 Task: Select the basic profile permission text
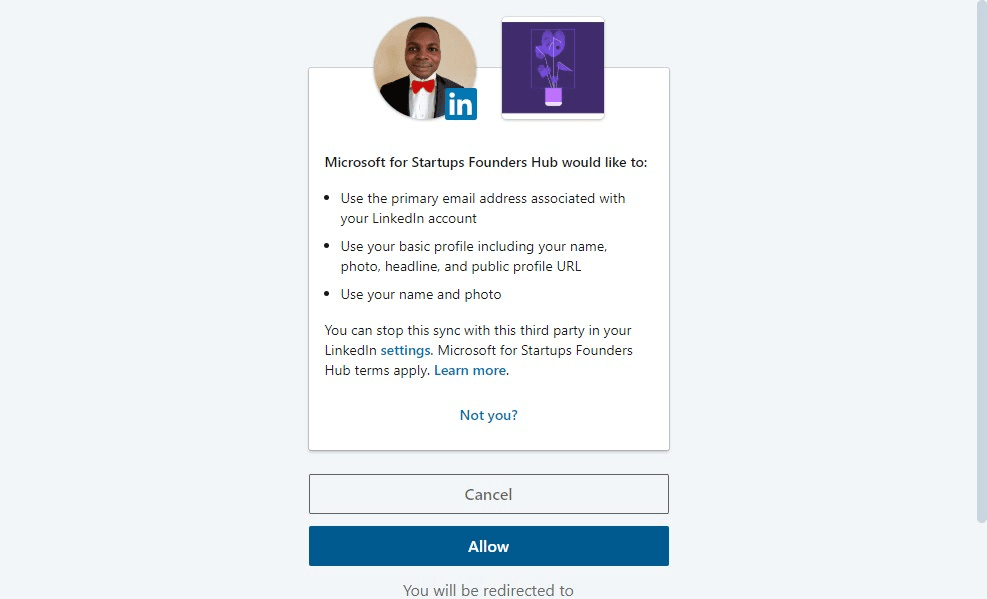(x=473, y=256)
